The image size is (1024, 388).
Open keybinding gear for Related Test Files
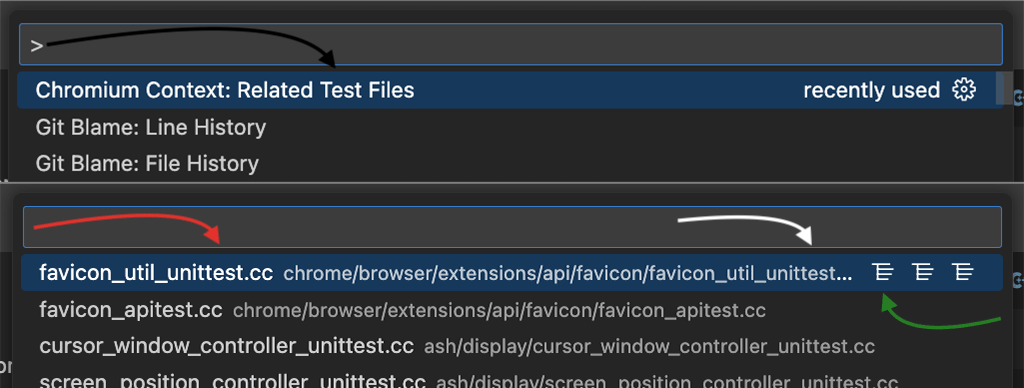[x=964, y=90]
